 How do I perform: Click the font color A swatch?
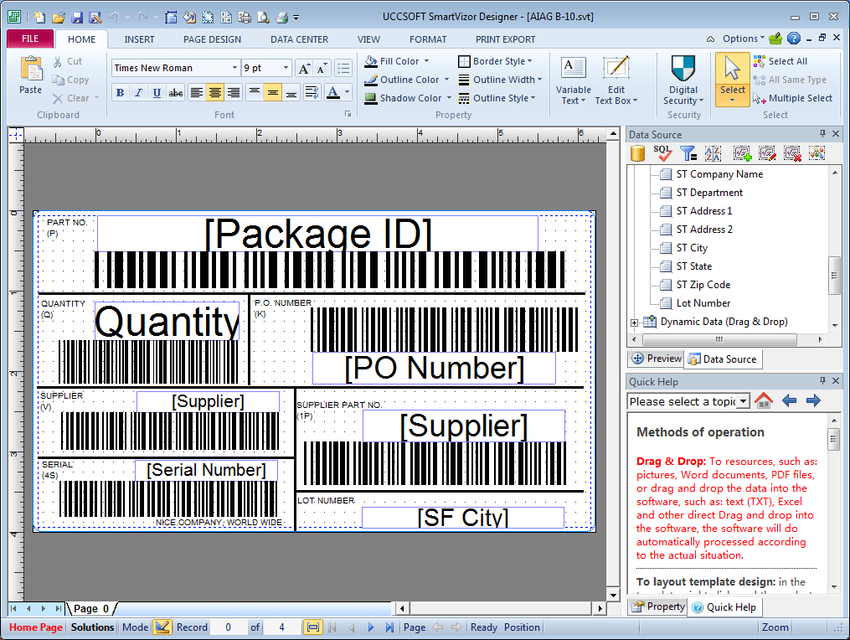pos(333,93)
